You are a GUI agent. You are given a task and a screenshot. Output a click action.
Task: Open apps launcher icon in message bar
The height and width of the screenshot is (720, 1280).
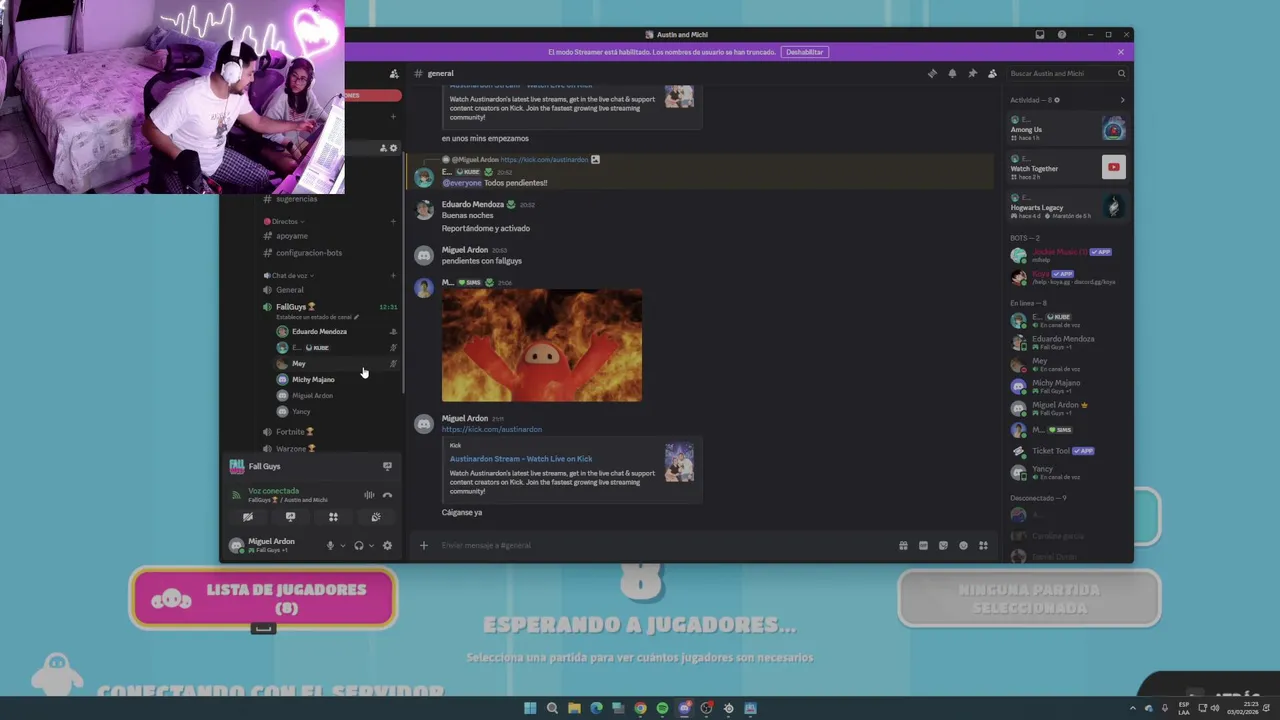coord(983,545)
